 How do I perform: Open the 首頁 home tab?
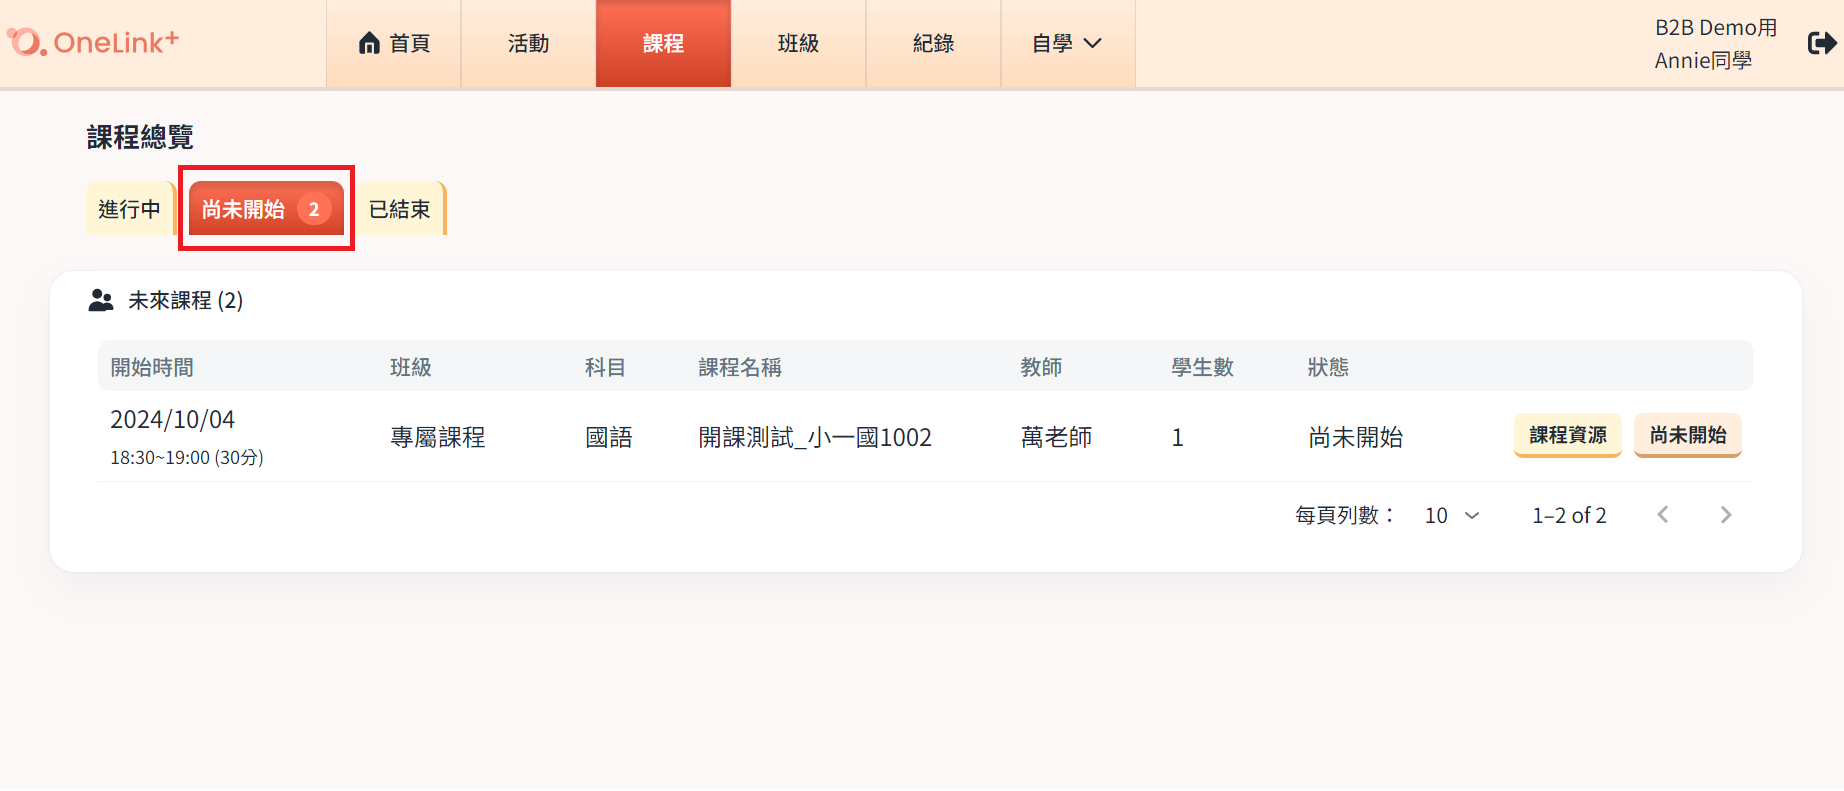[x=394, y=43]
